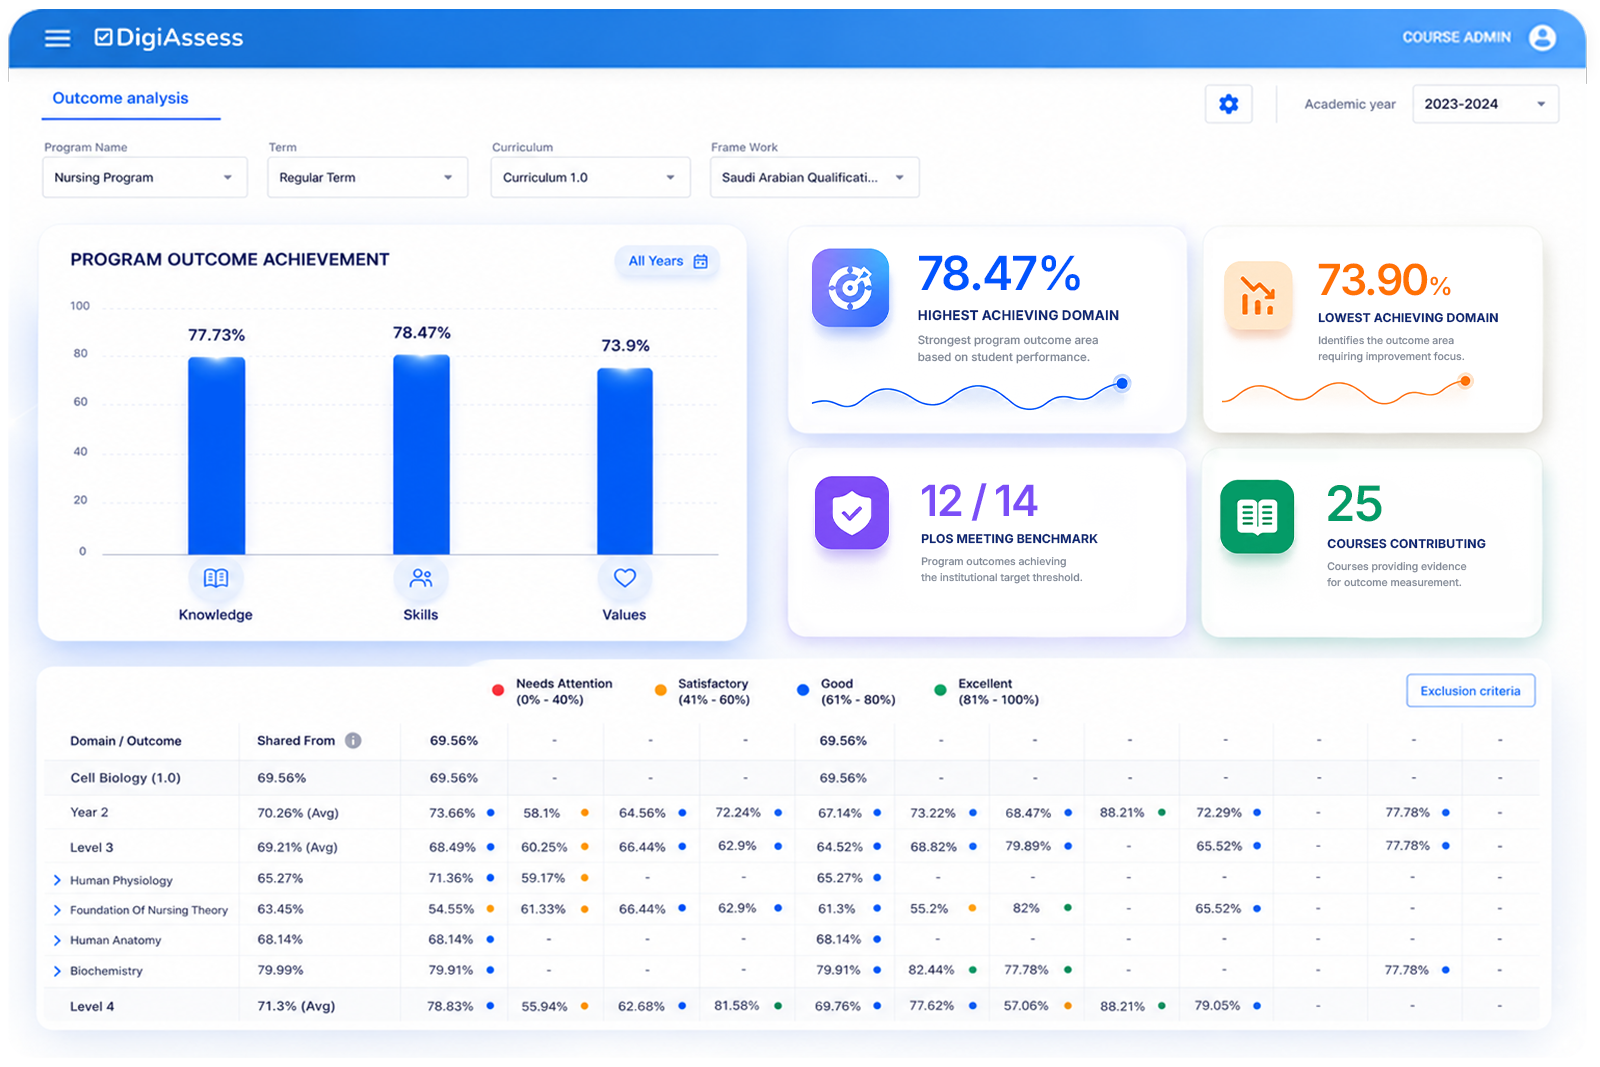1600x1067 pixels.
Task: Click the 78.47% highest achieving domain value
Action: tap(999, 273)
